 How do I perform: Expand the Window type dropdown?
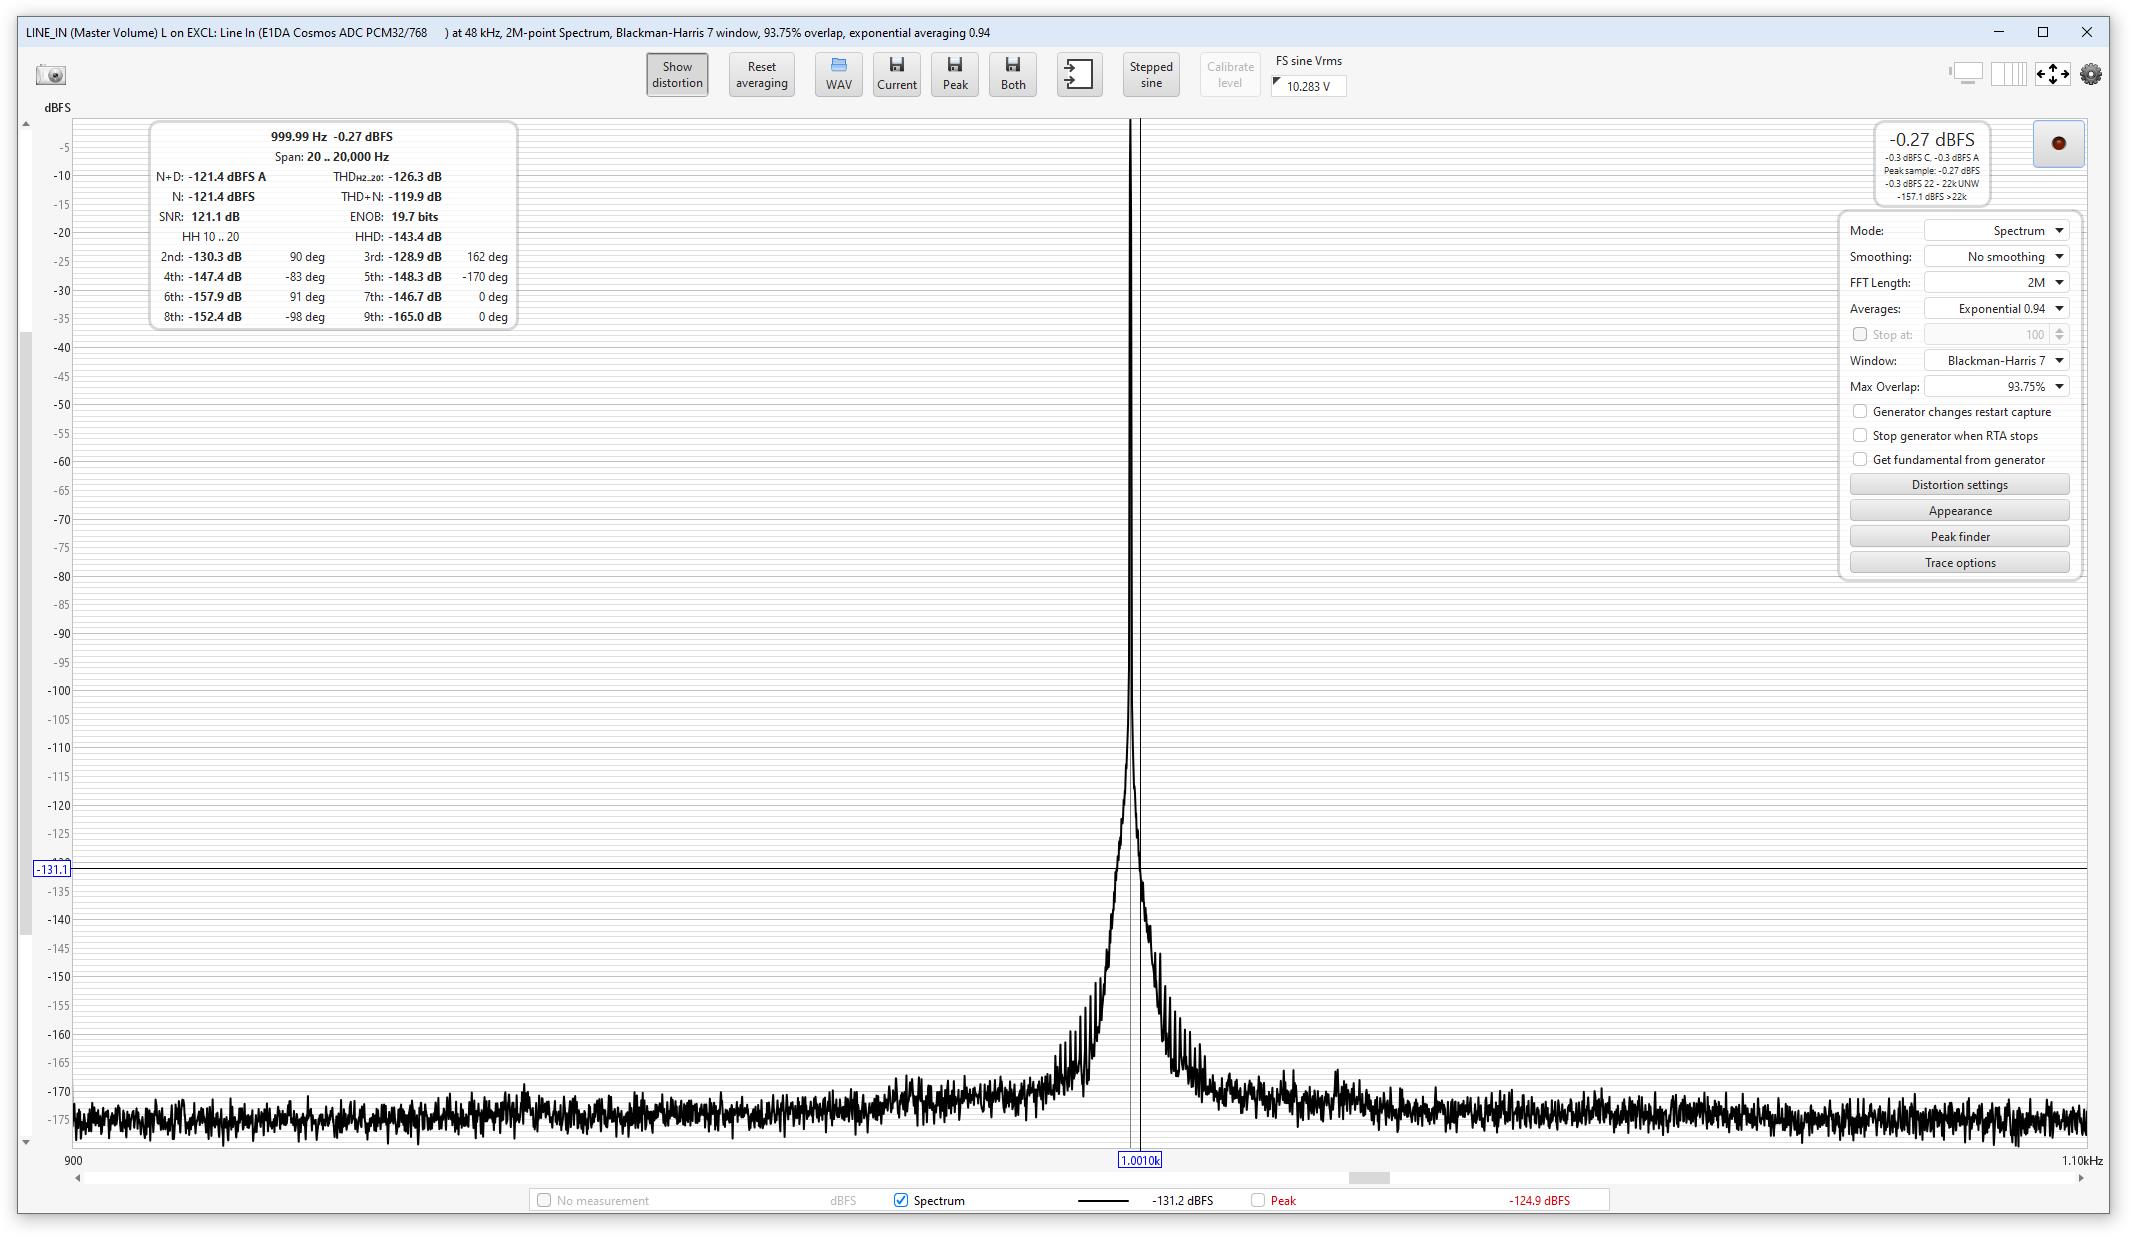click(x=1996, y=361)
